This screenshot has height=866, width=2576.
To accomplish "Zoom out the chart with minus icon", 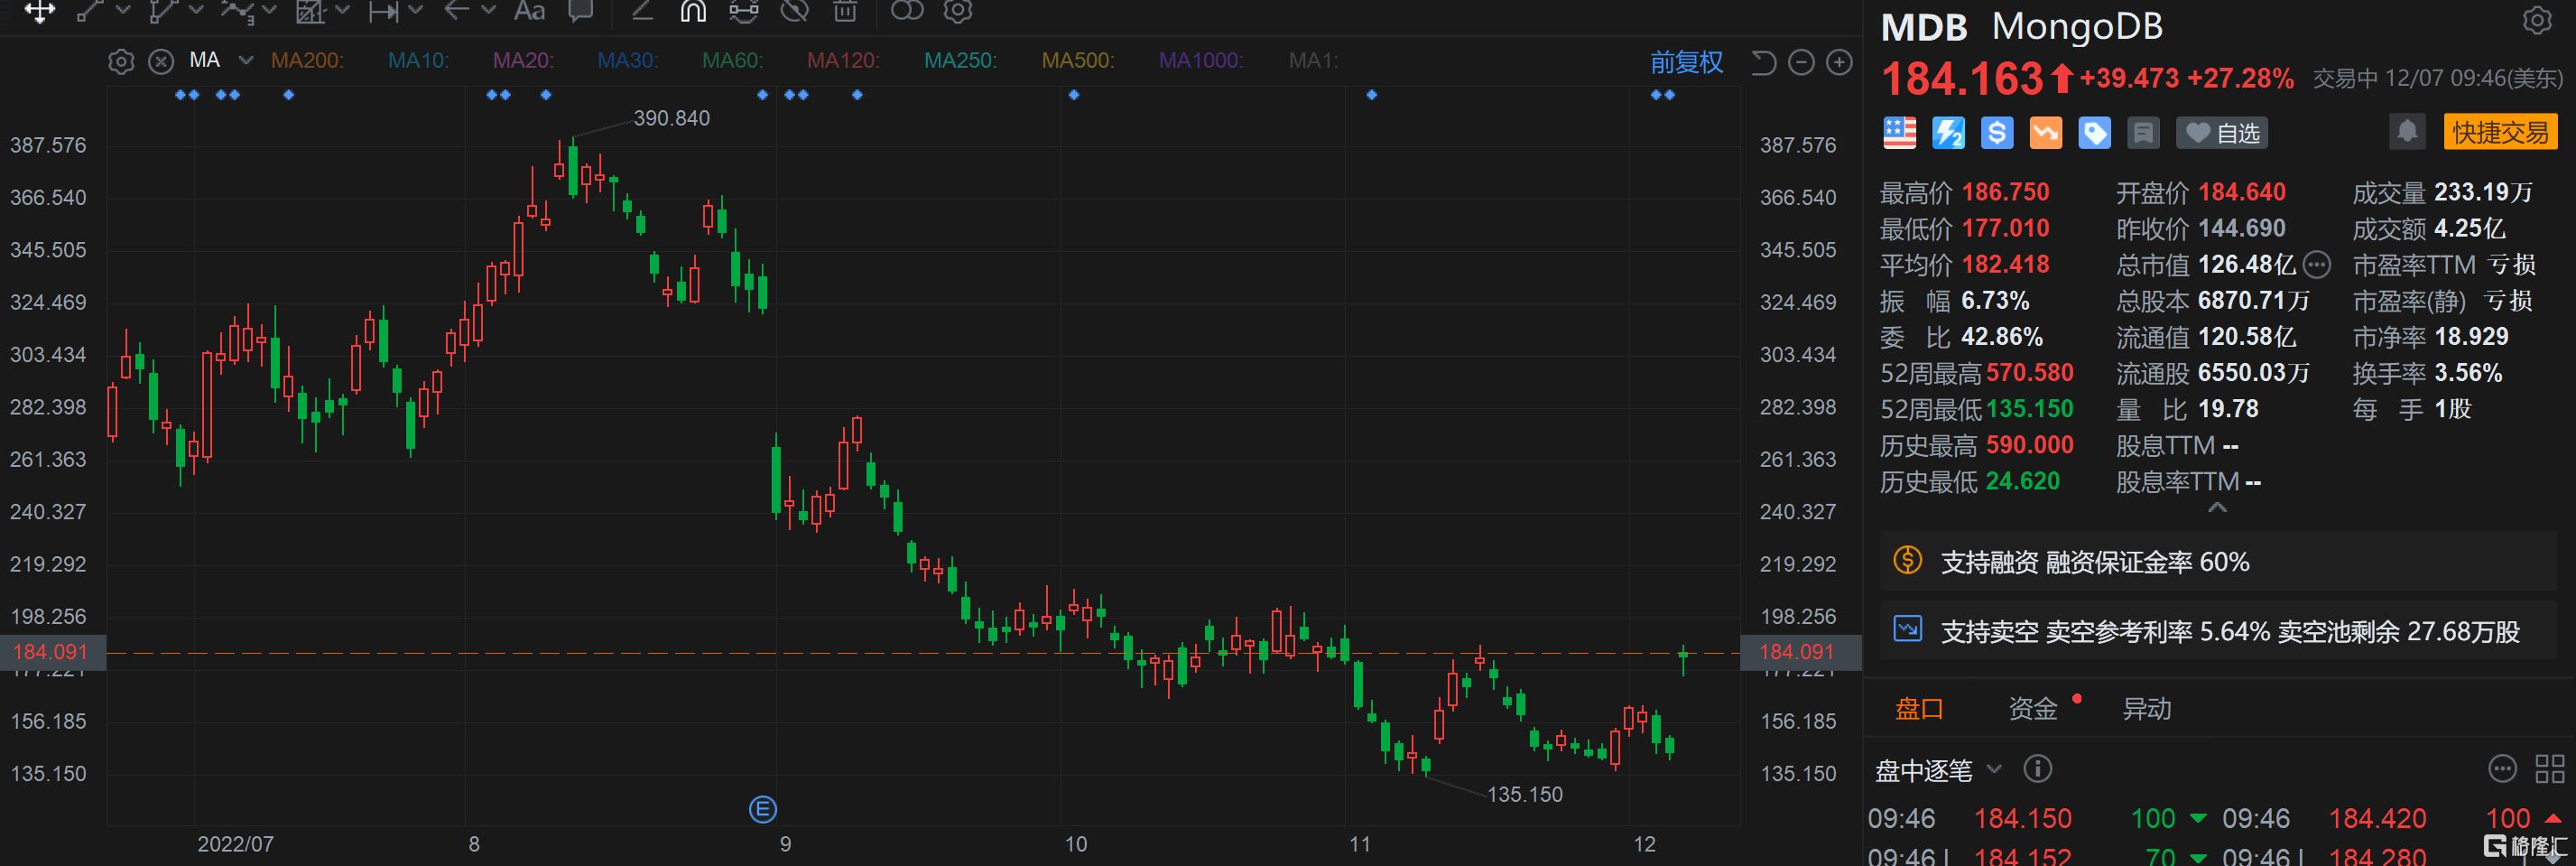I will pyautogui.click(x=1801, y=63).
